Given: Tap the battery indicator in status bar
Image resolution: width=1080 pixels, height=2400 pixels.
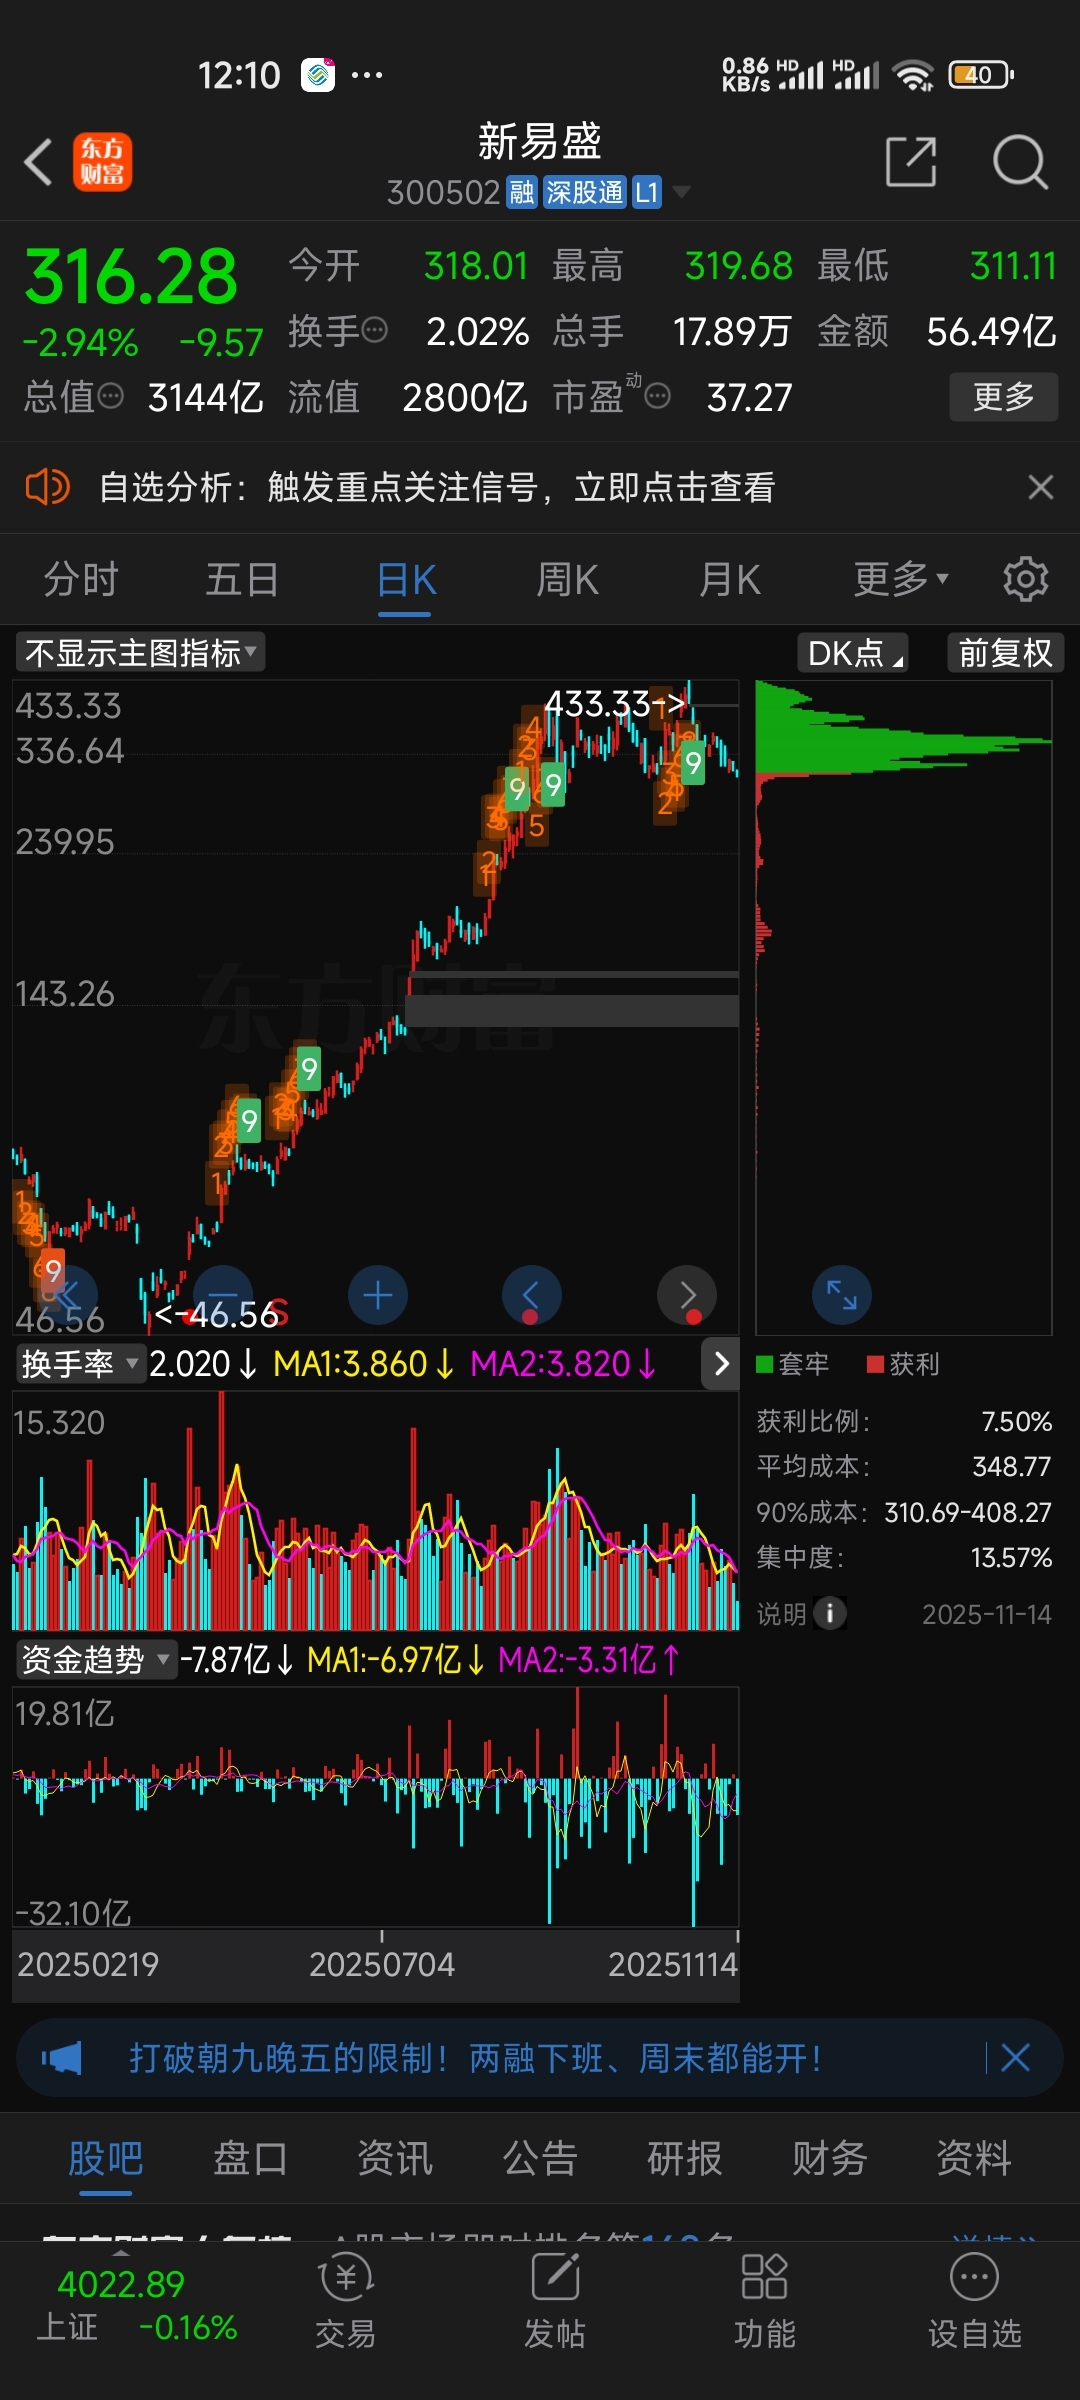Looking at the screenshot, I should (x=982, y=75).
